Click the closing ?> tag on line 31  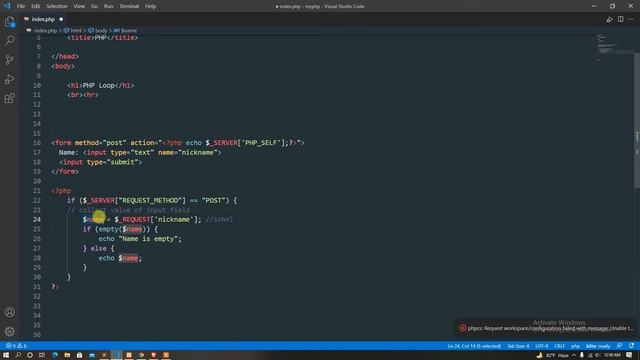(55, 287)
